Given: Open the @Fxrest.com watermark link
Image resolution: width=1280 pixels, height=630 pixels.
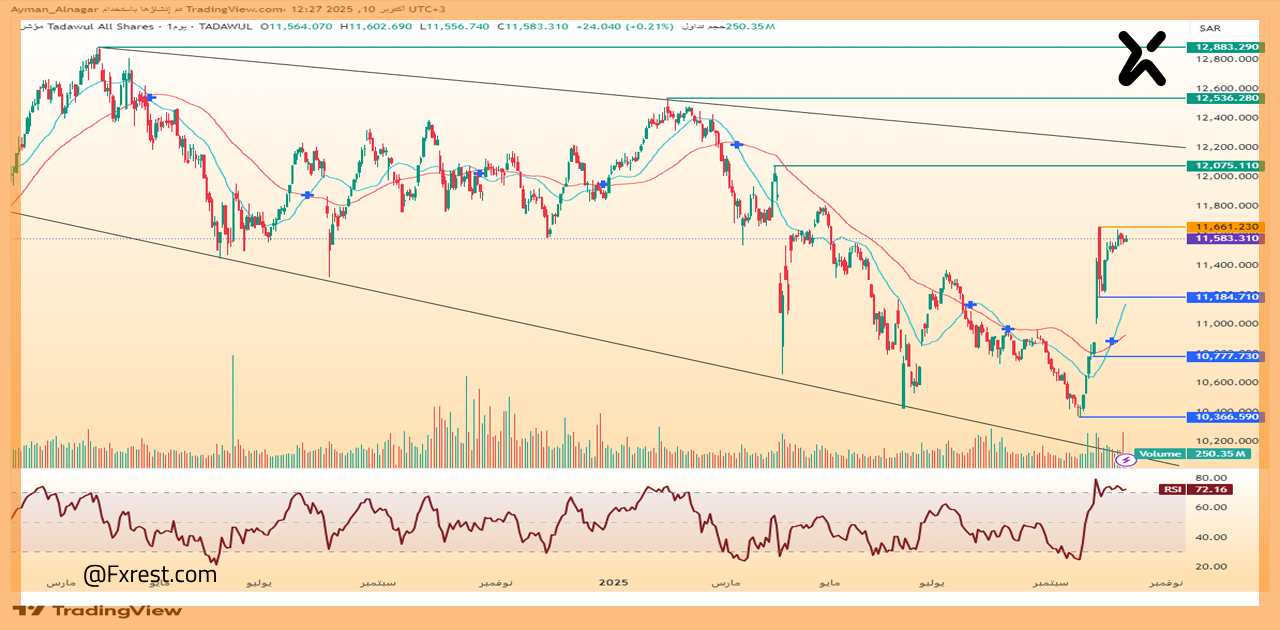Looking at the screenshot, I should click(x=150, y=575).
